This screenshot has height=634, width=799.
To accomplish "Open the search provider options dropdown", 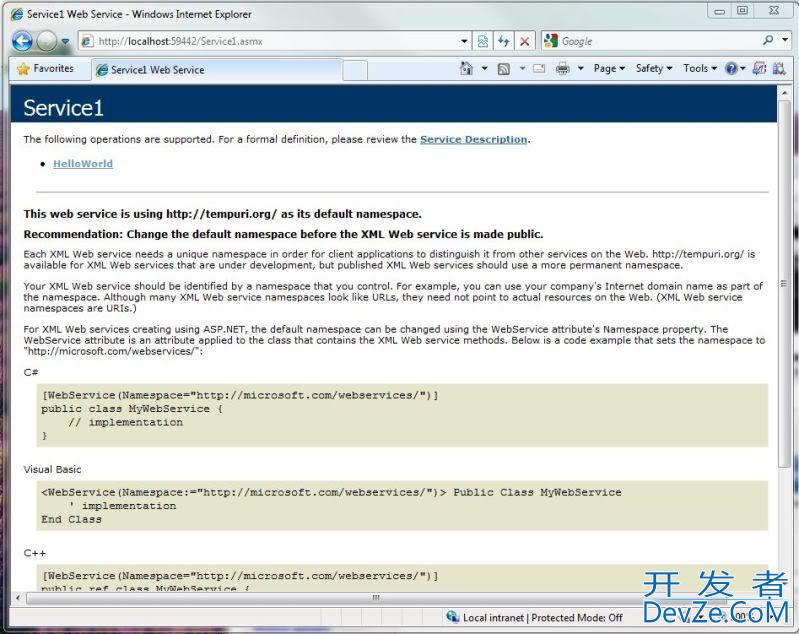I will (x=785, y=40).
